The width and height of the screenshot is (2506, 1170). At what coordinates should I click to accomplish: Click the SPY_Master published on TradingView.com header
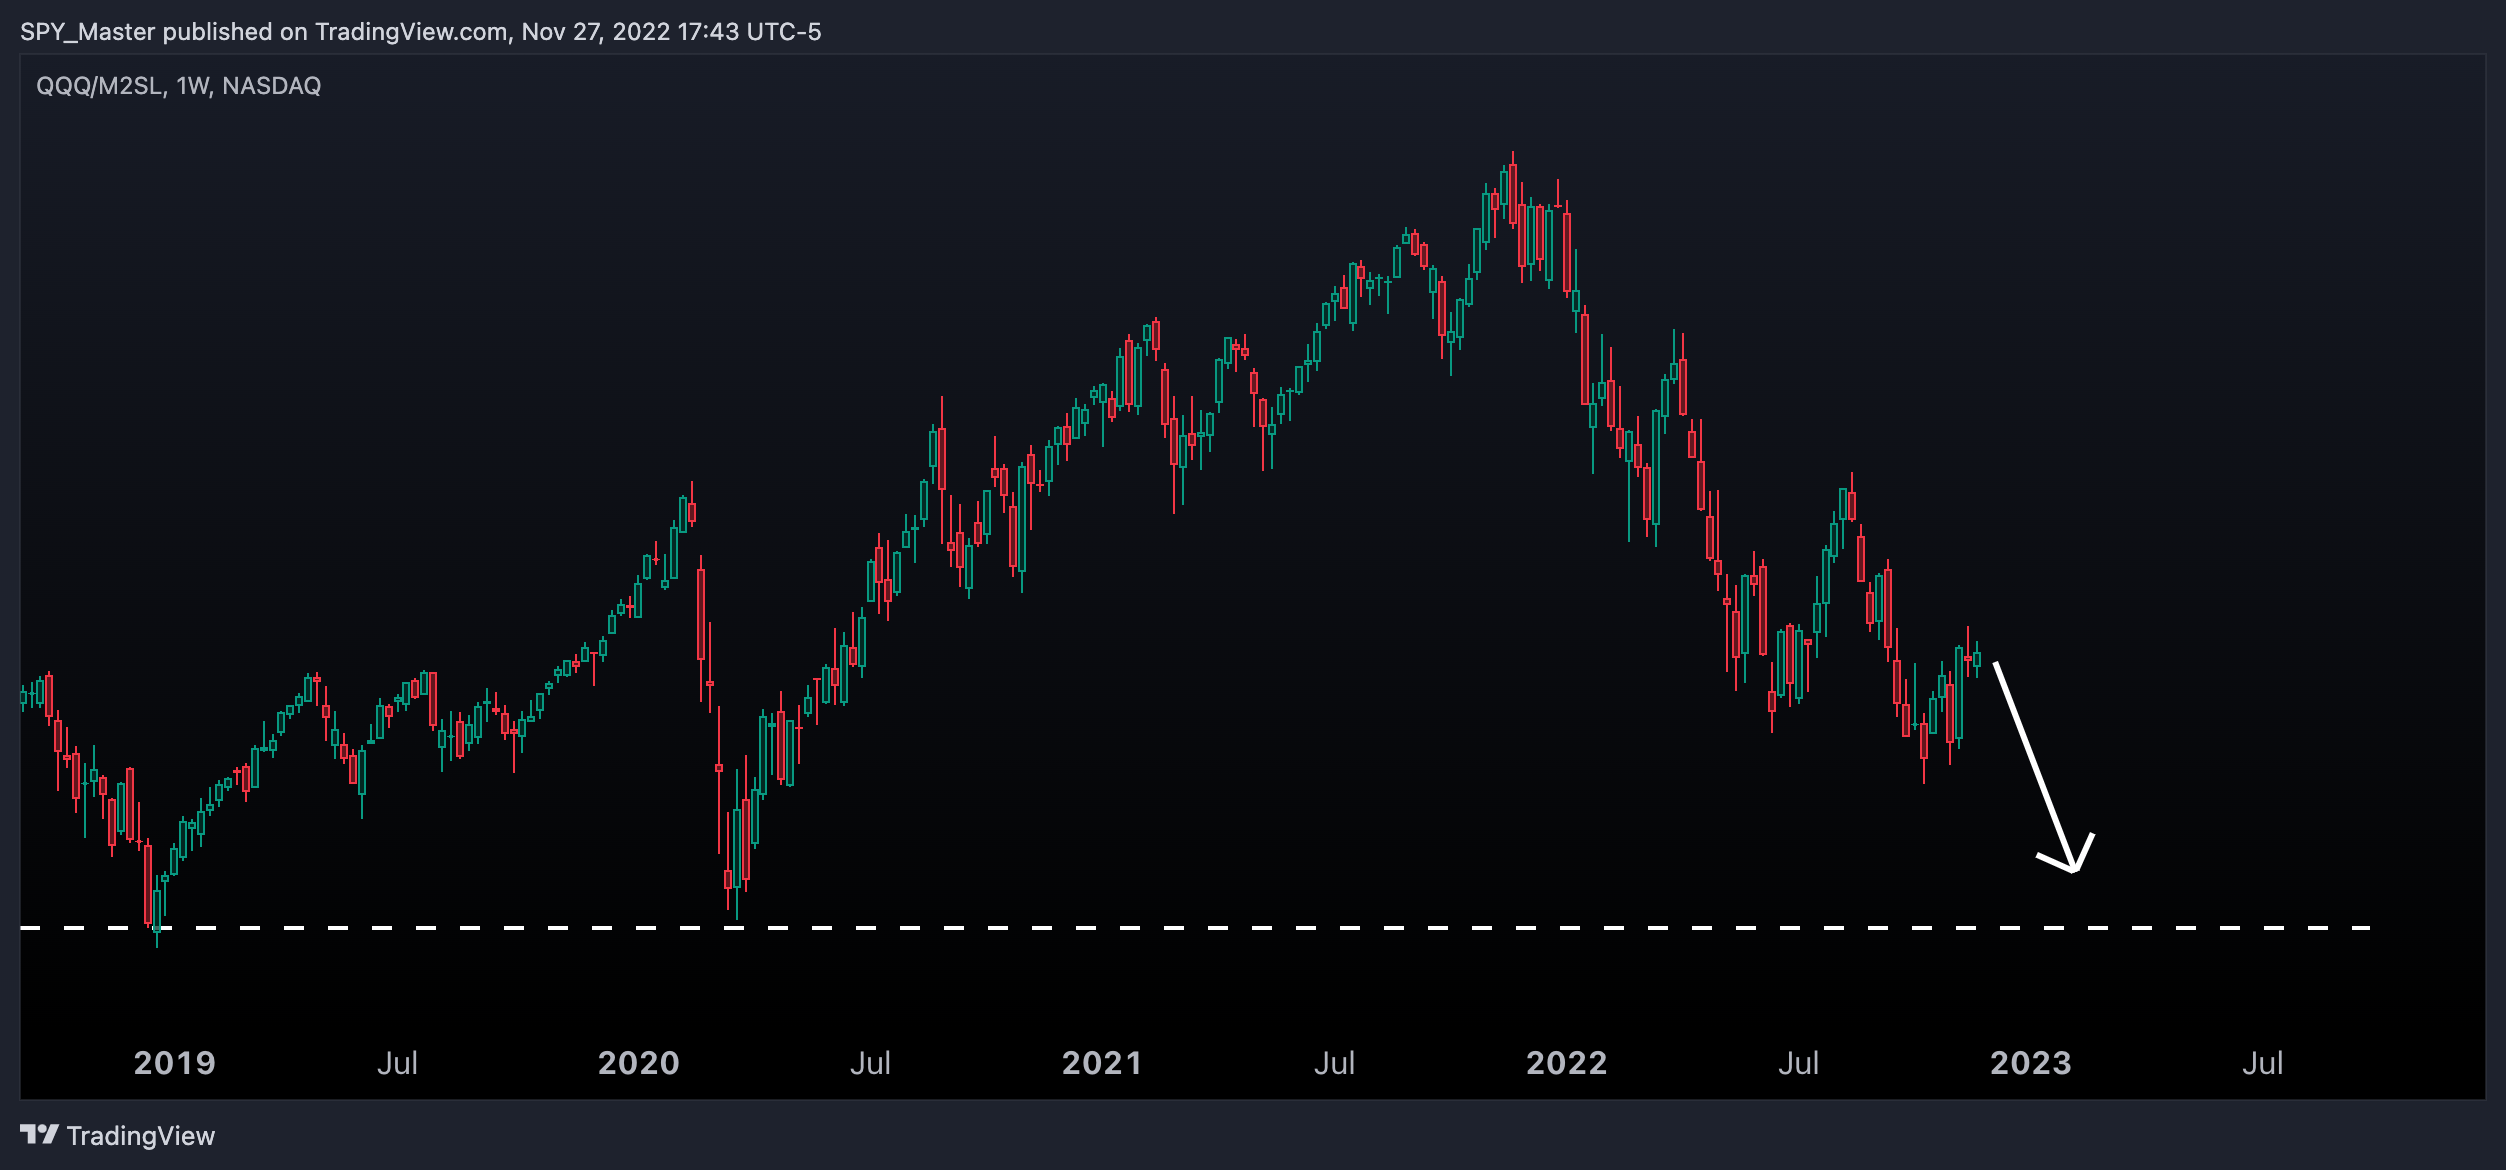click(420, 32)
